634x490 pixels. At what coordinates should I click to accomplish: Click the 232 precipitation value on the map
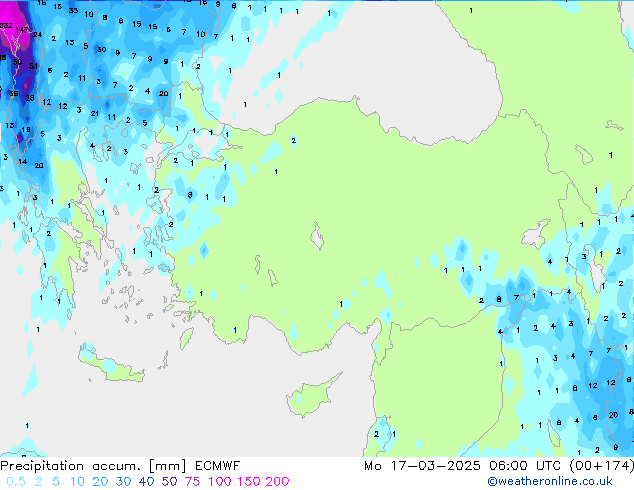6,25
